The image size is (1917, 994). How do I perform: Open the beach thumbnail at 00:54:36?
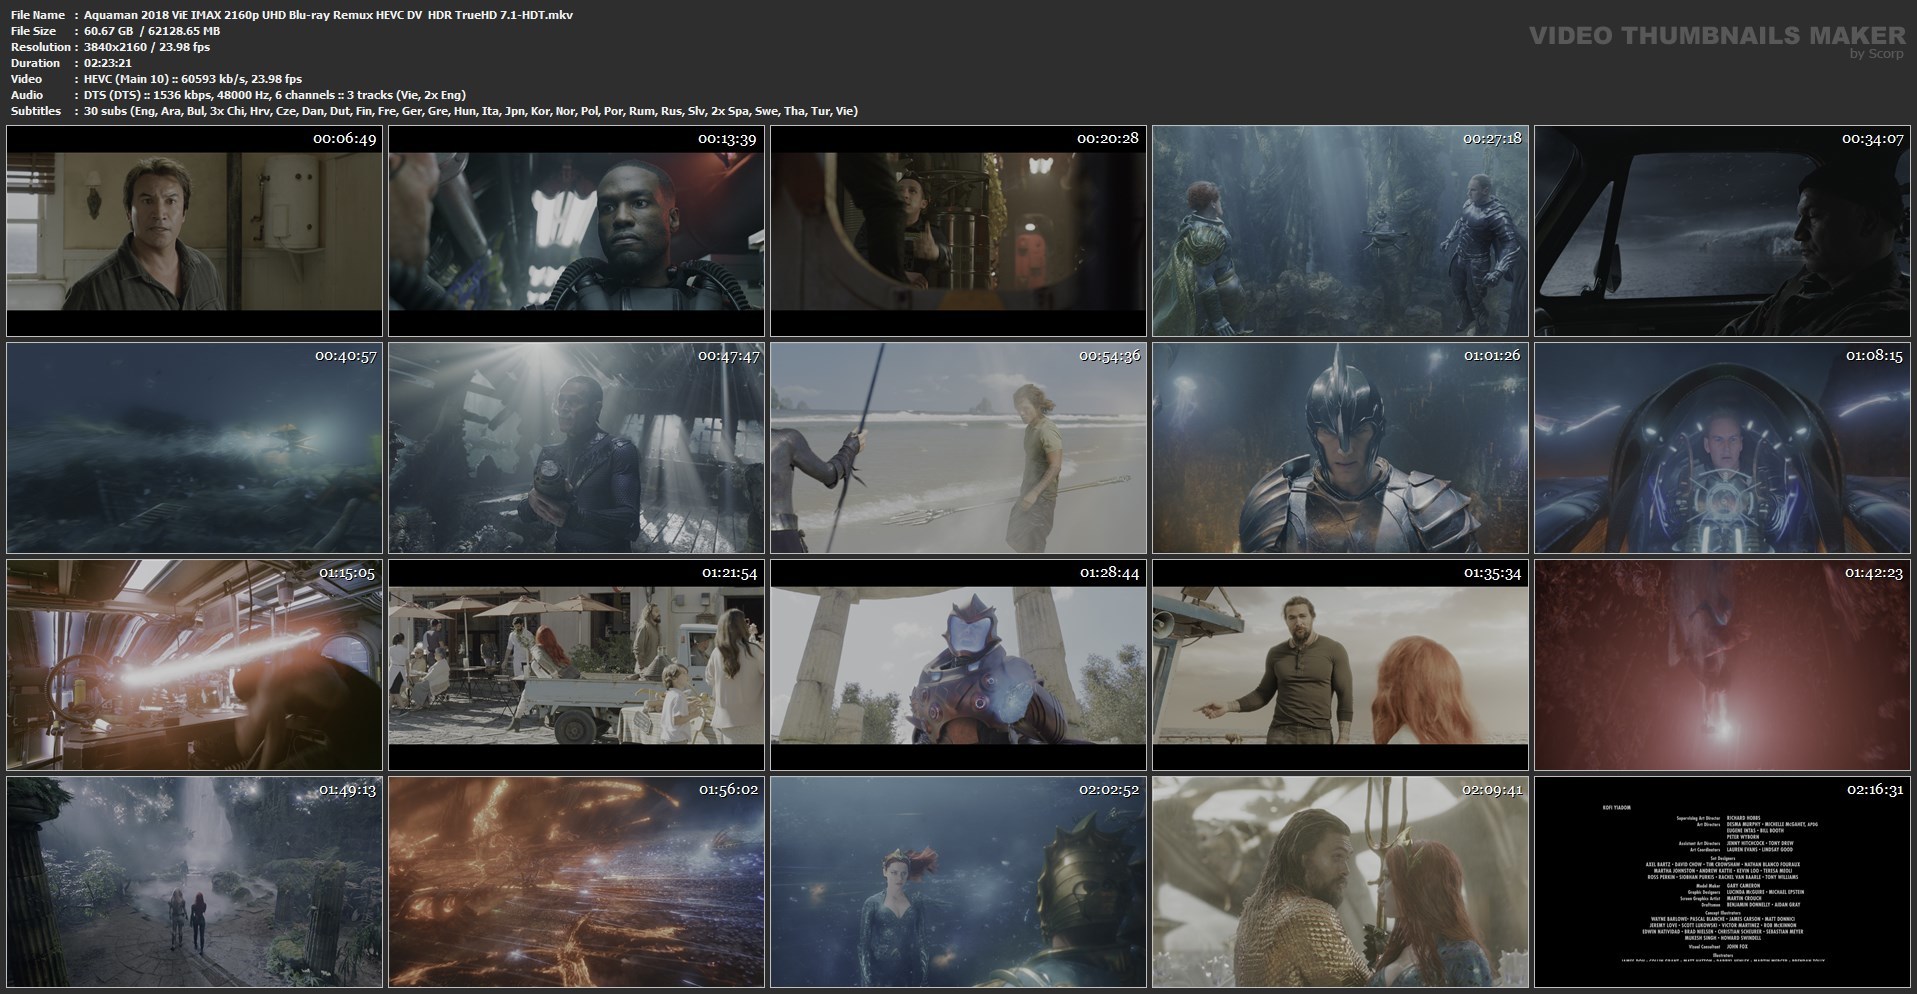[958, 448]
